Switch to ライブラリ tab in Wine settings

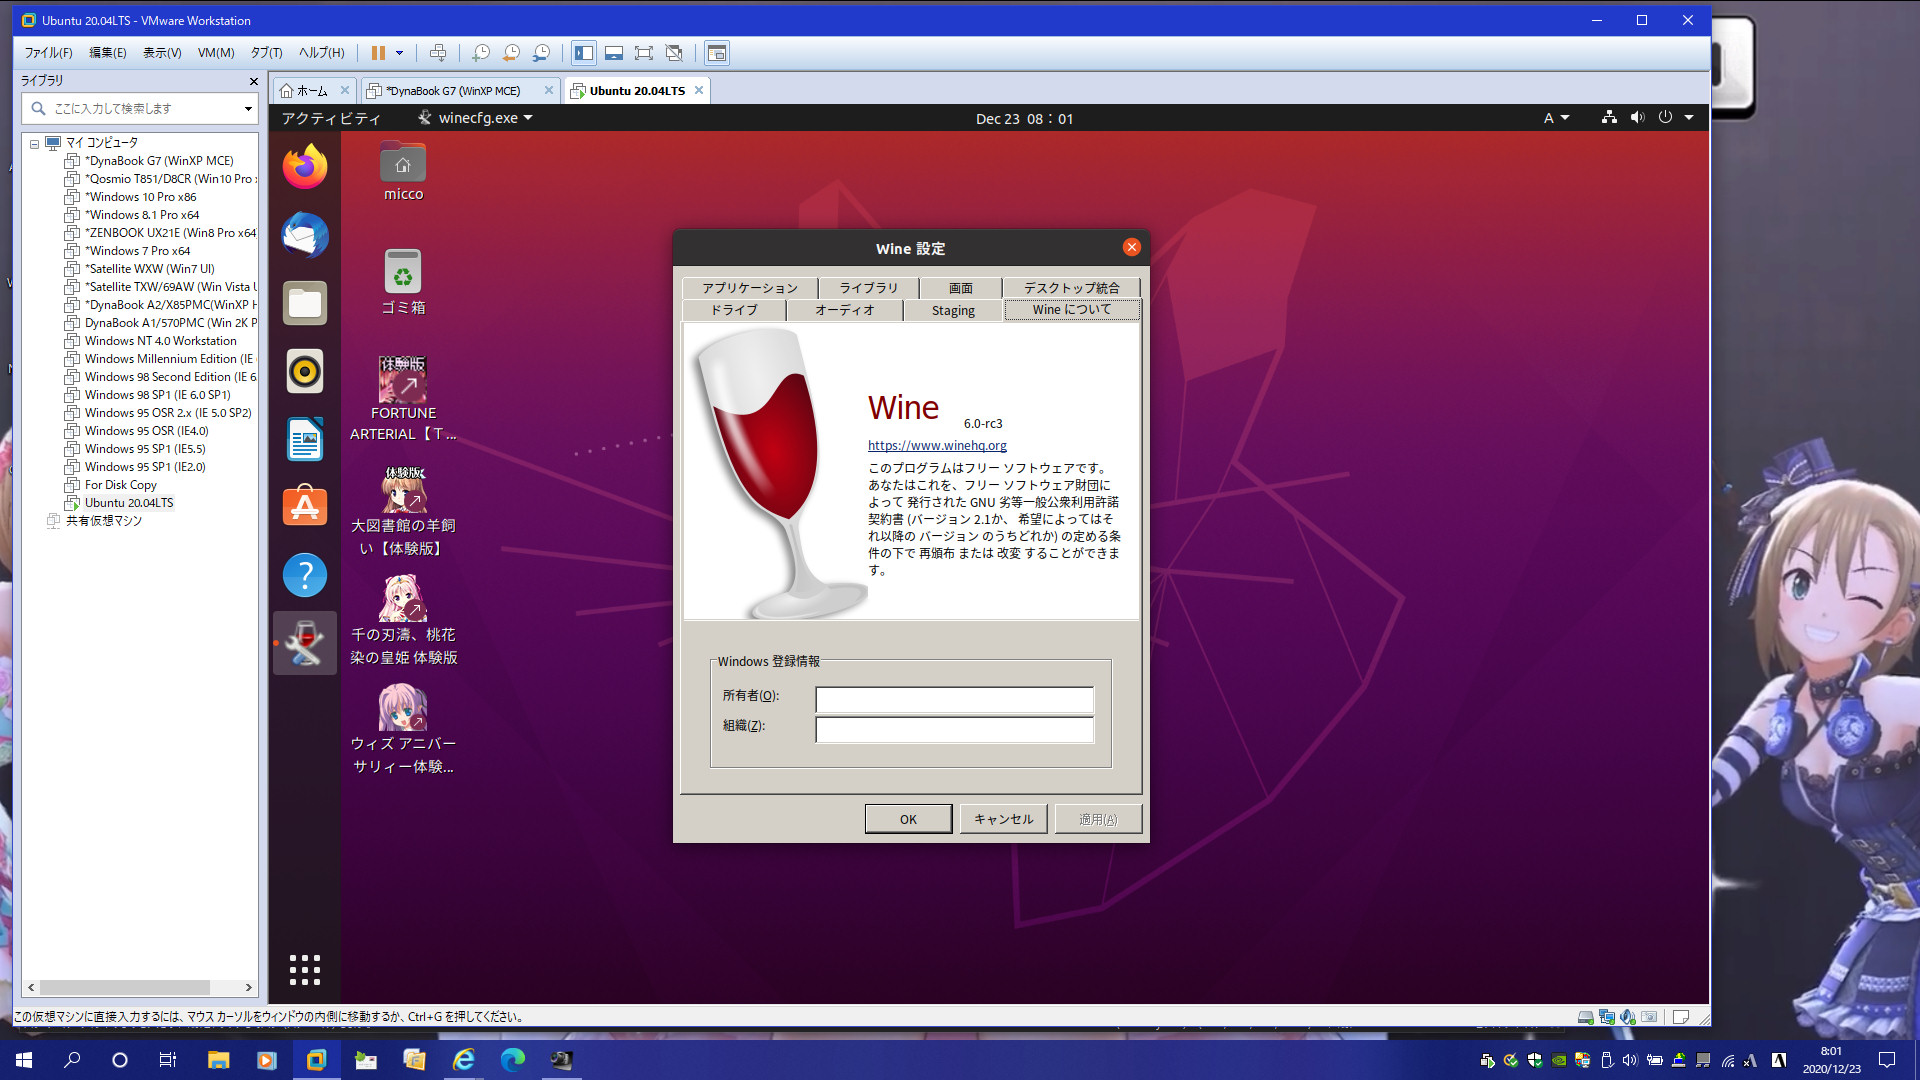[x=868, y=288]
